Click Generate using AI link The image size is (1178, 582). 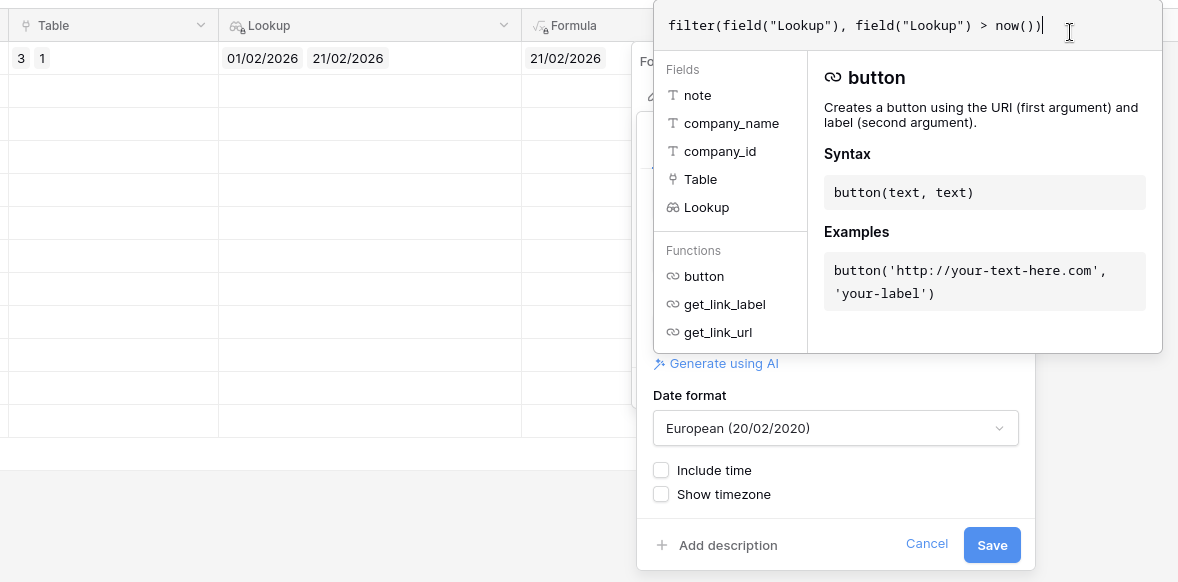(723, 364)
